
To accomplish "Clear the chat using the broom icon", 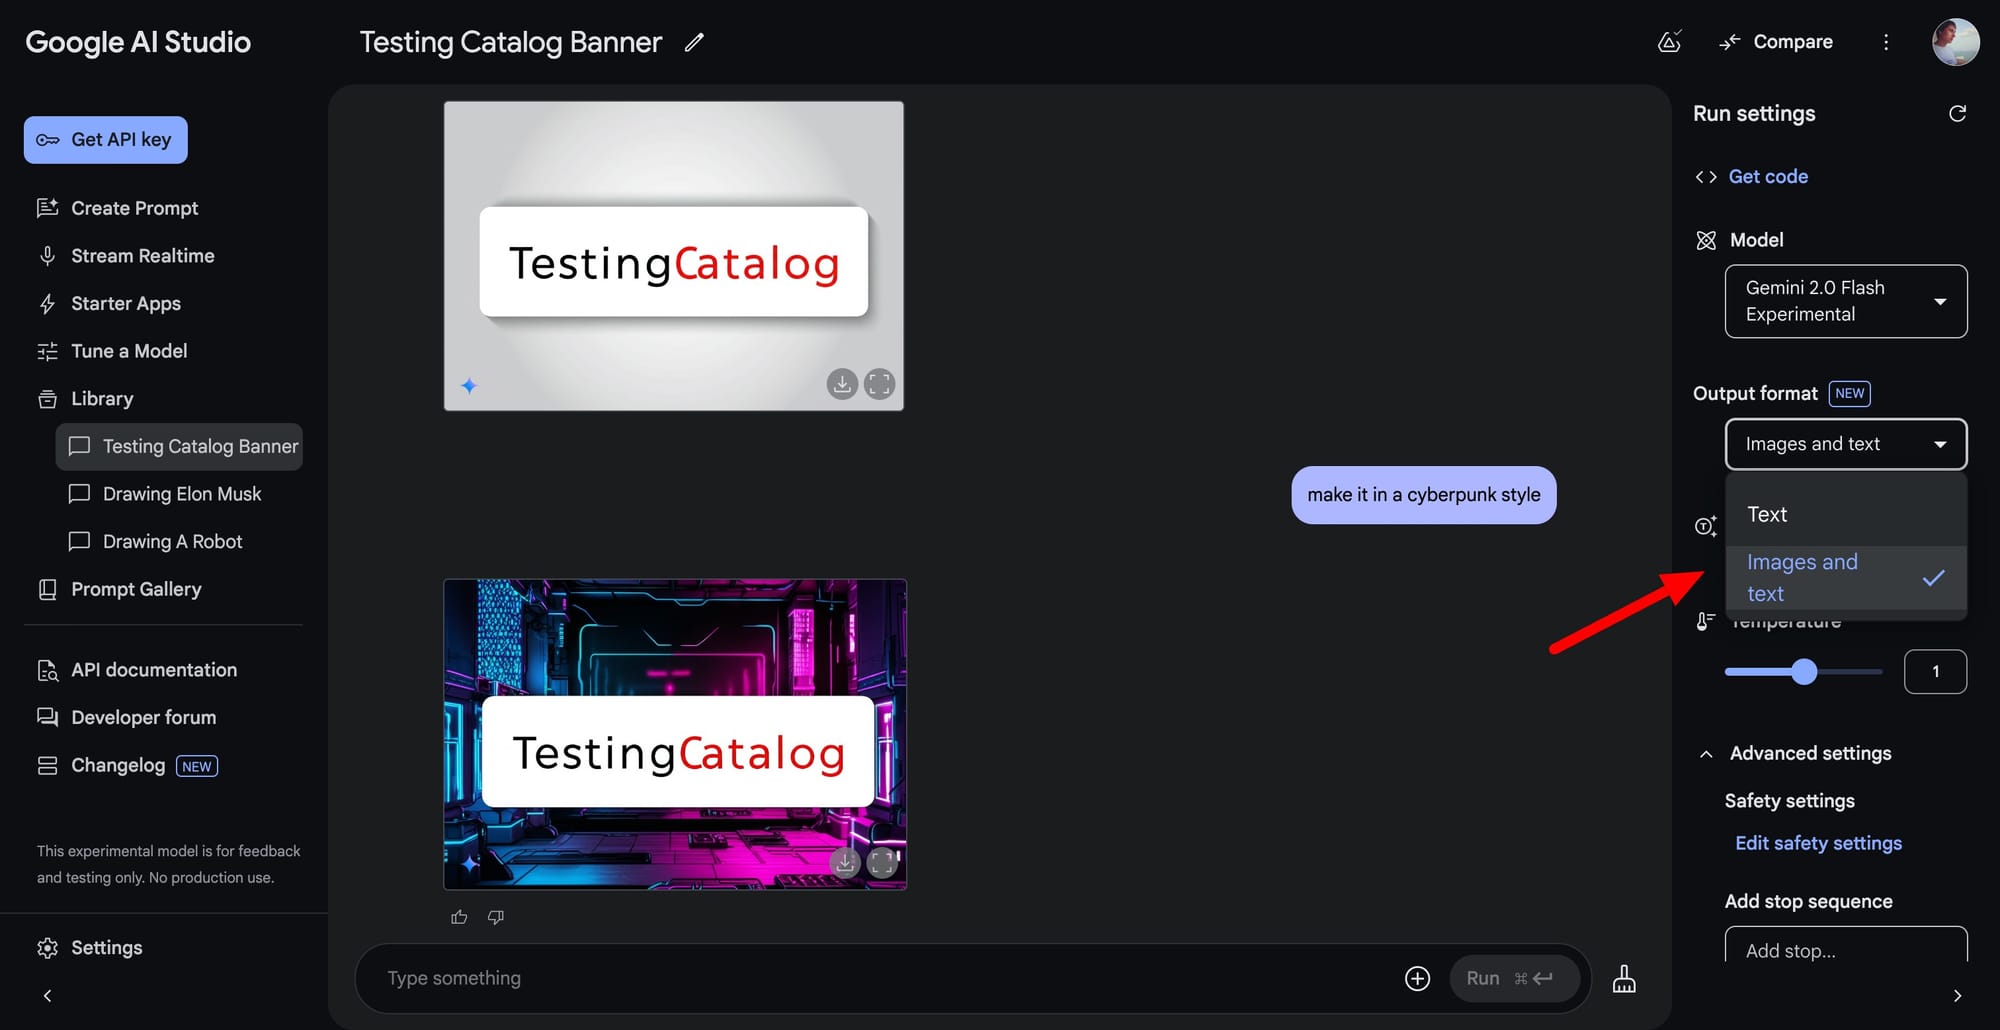I will [1624, 978].
